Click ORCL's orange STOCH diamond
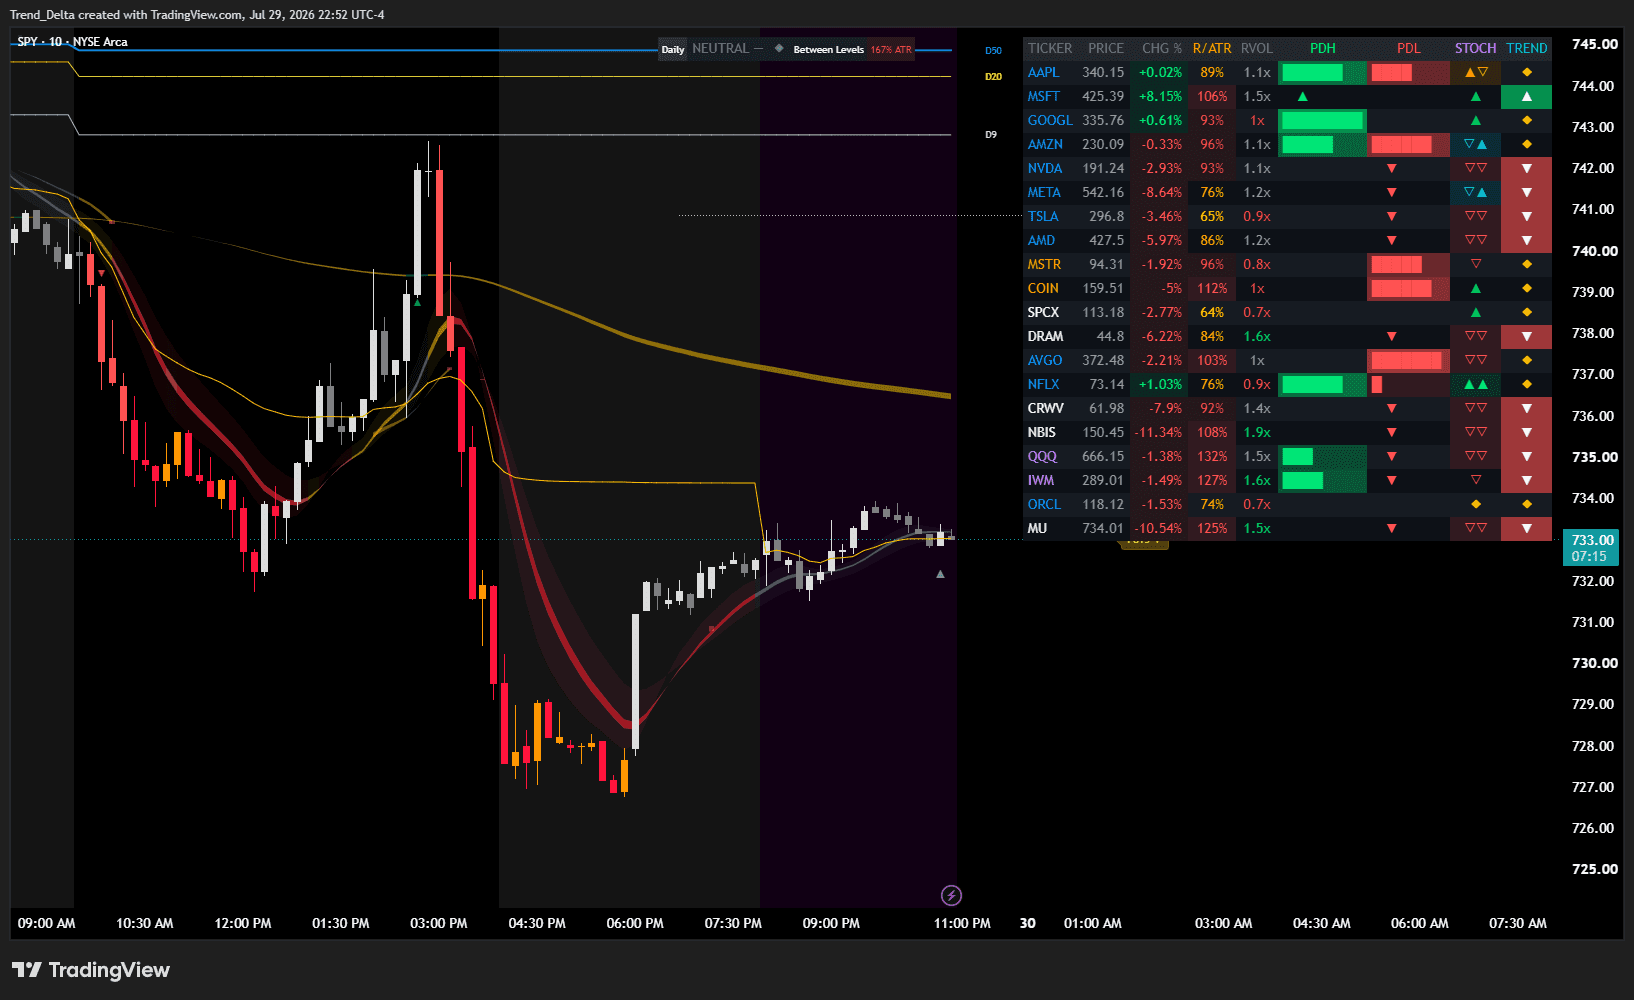The width and height of the screenshot is (1634, 1000). coord(1475,505)
